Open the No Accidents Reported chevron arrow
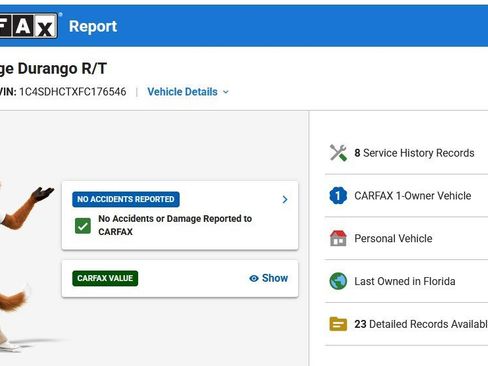488x366 pixels. [285, 199]
